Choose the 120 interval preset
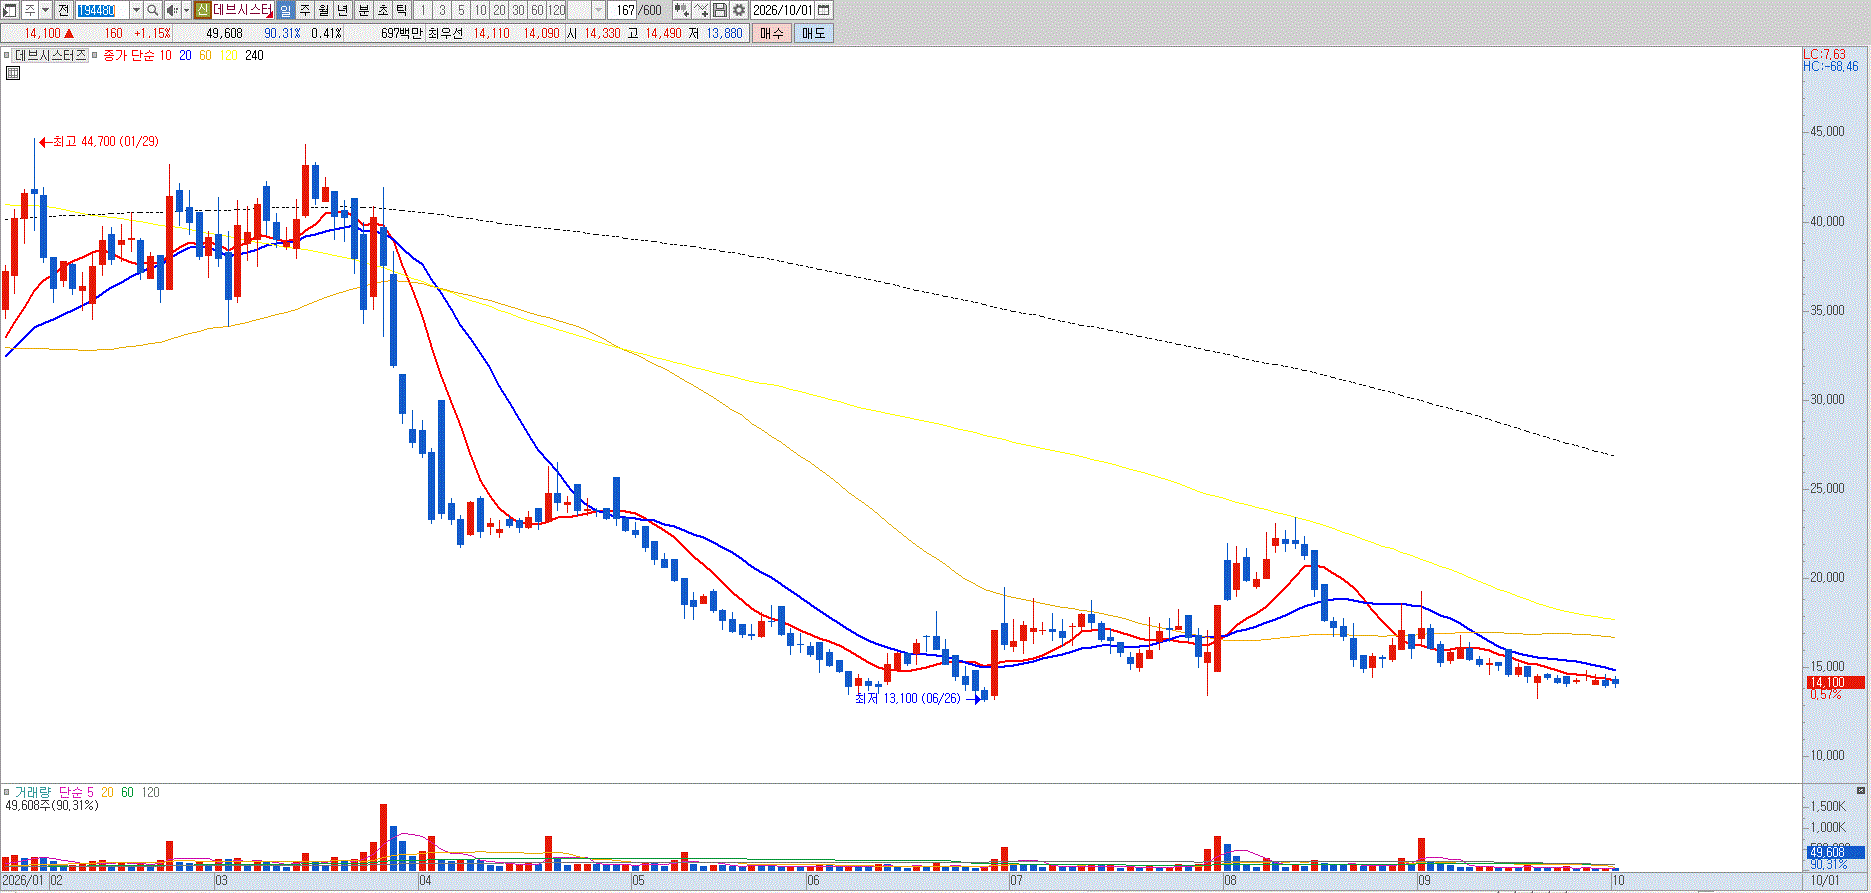The image size is (1871, 893). (x=556, y=10)
